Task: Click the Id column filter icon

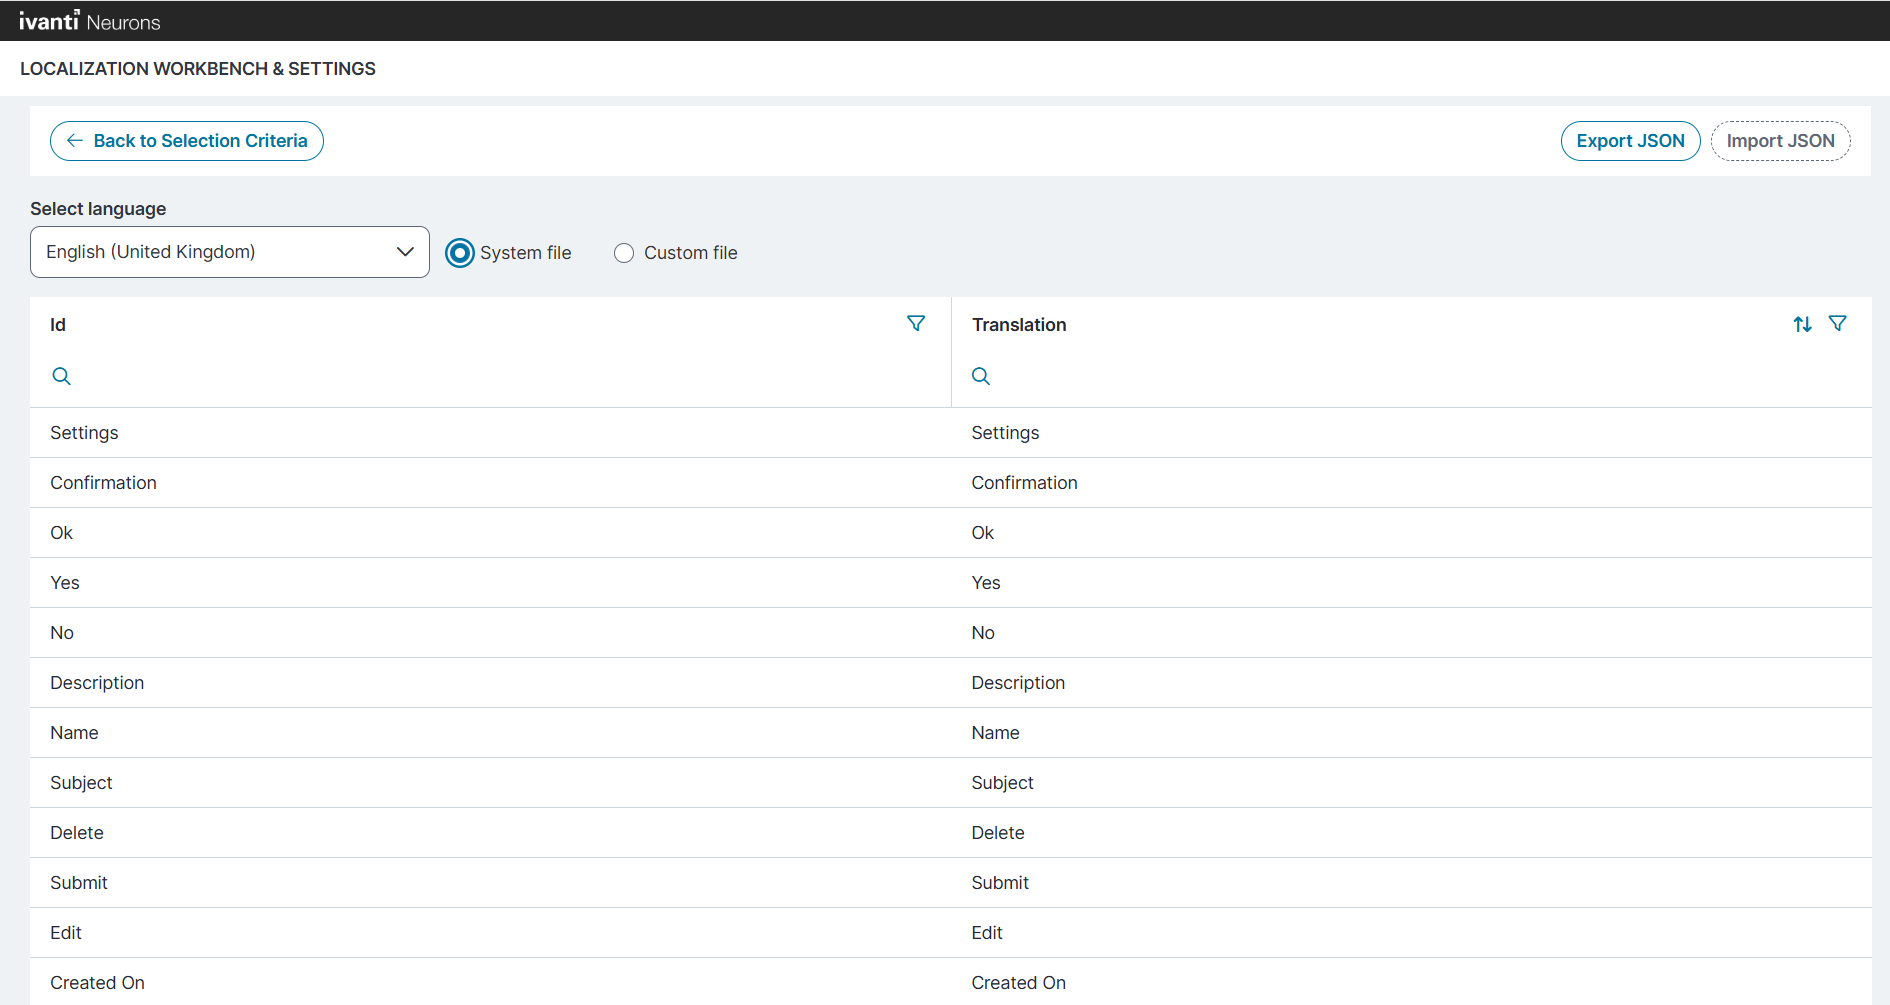Action: pos(915,324)
